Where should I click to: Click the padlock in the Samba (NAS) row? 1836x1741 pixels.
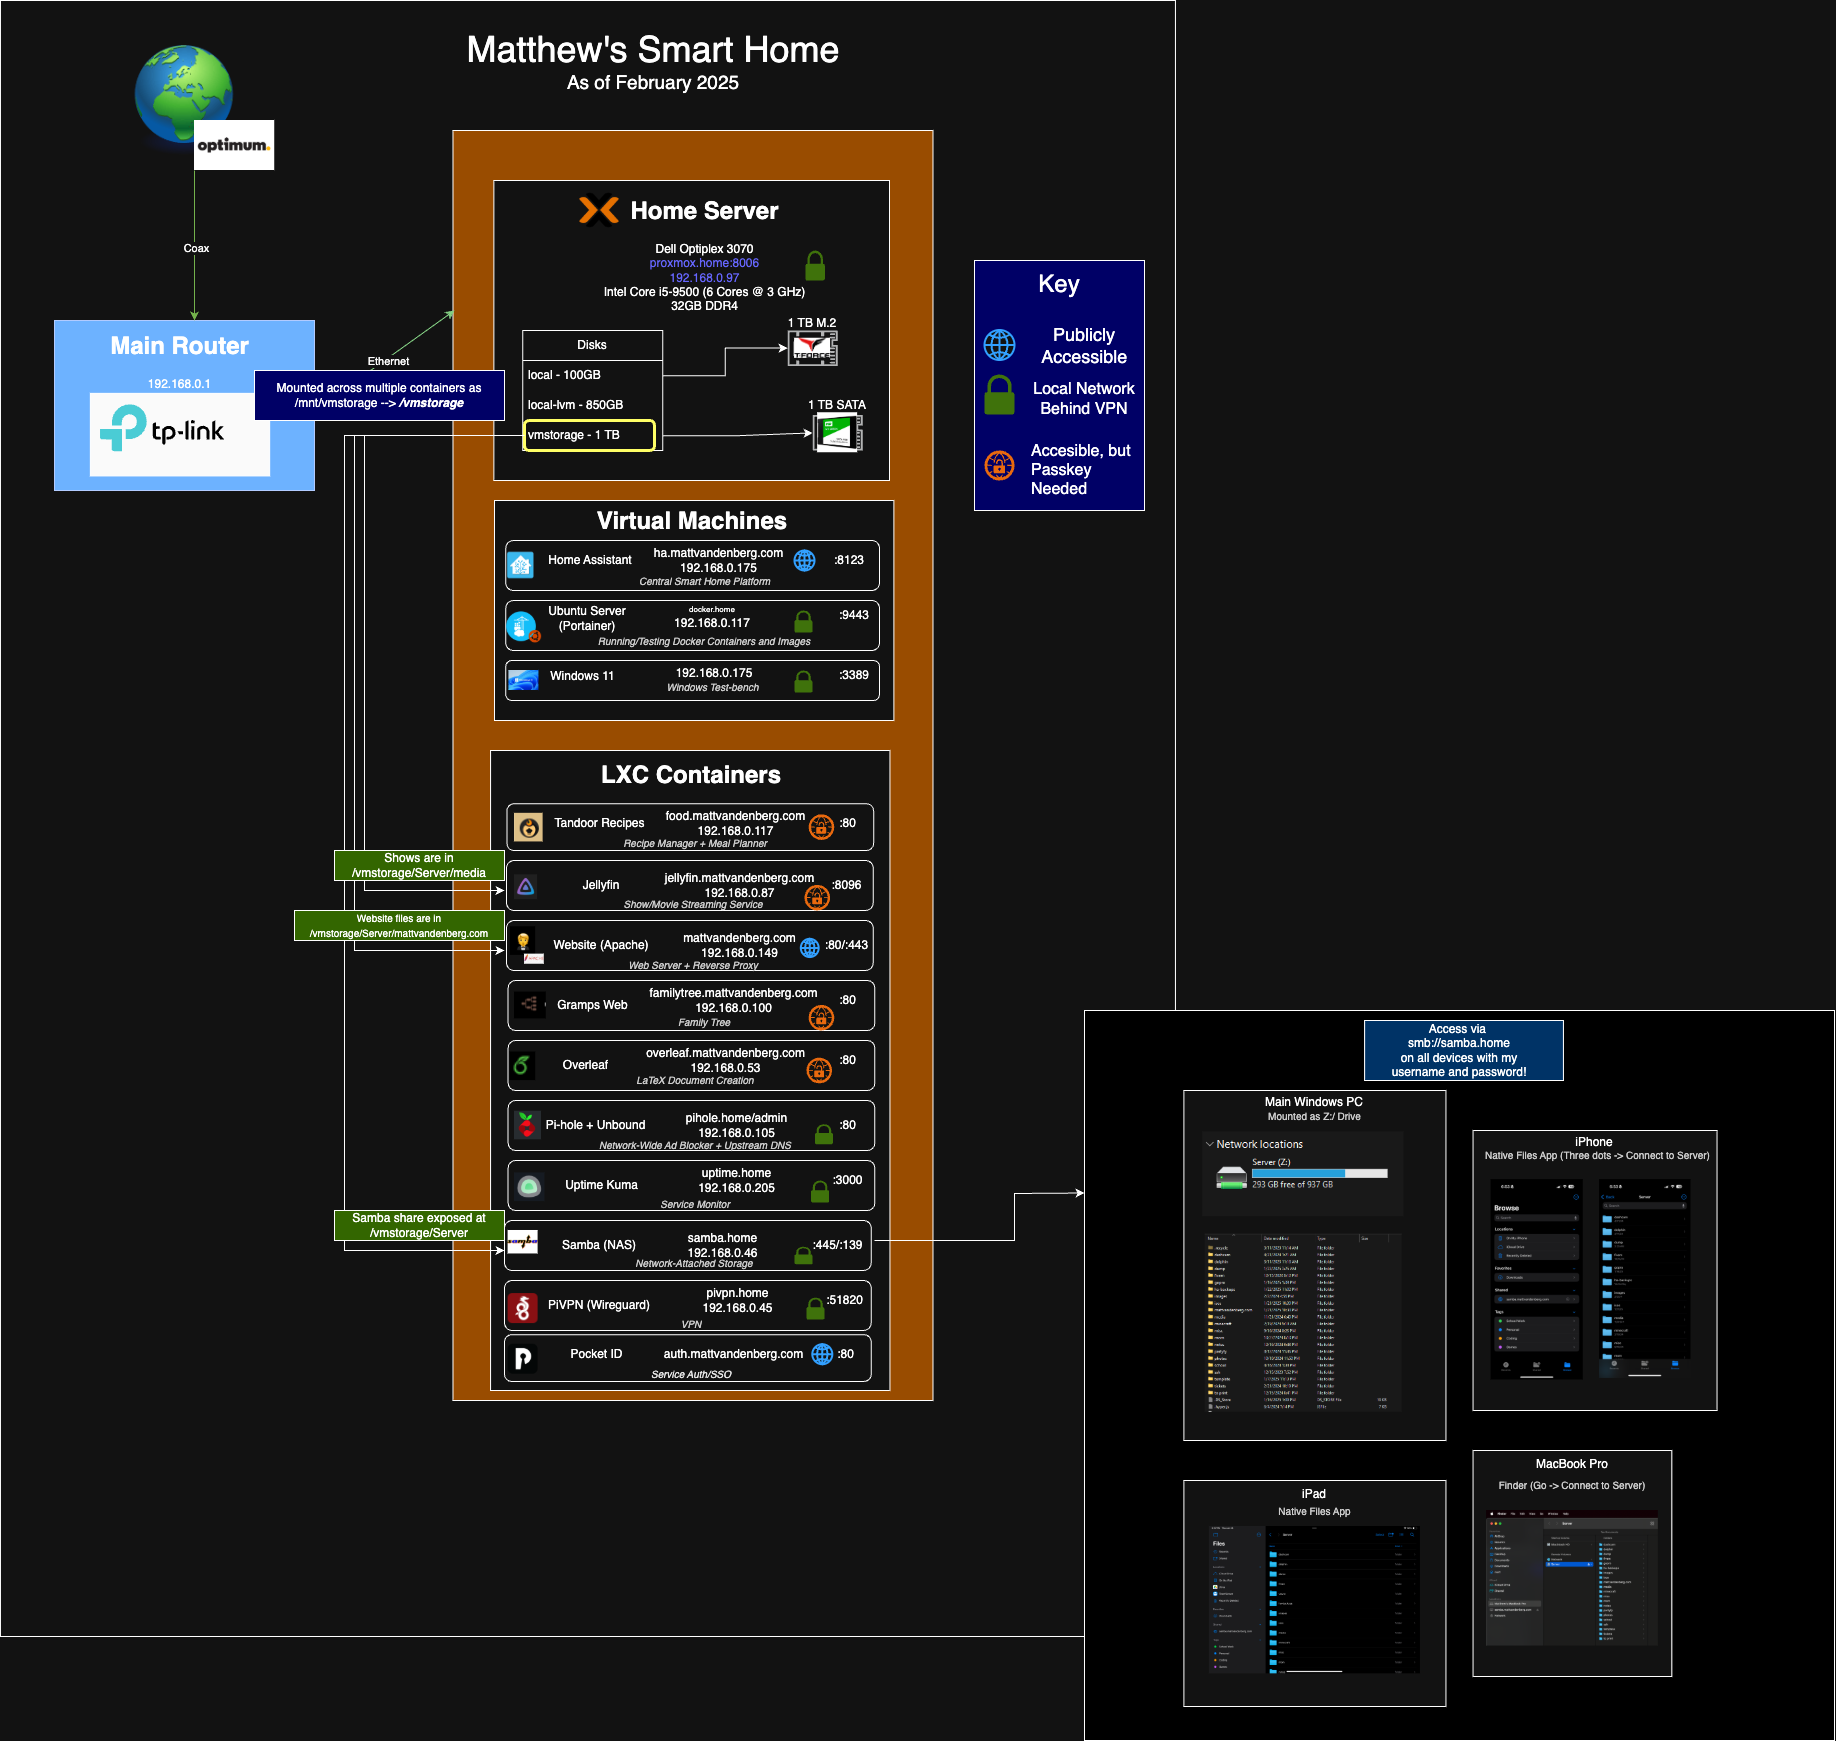(803, 1255)
